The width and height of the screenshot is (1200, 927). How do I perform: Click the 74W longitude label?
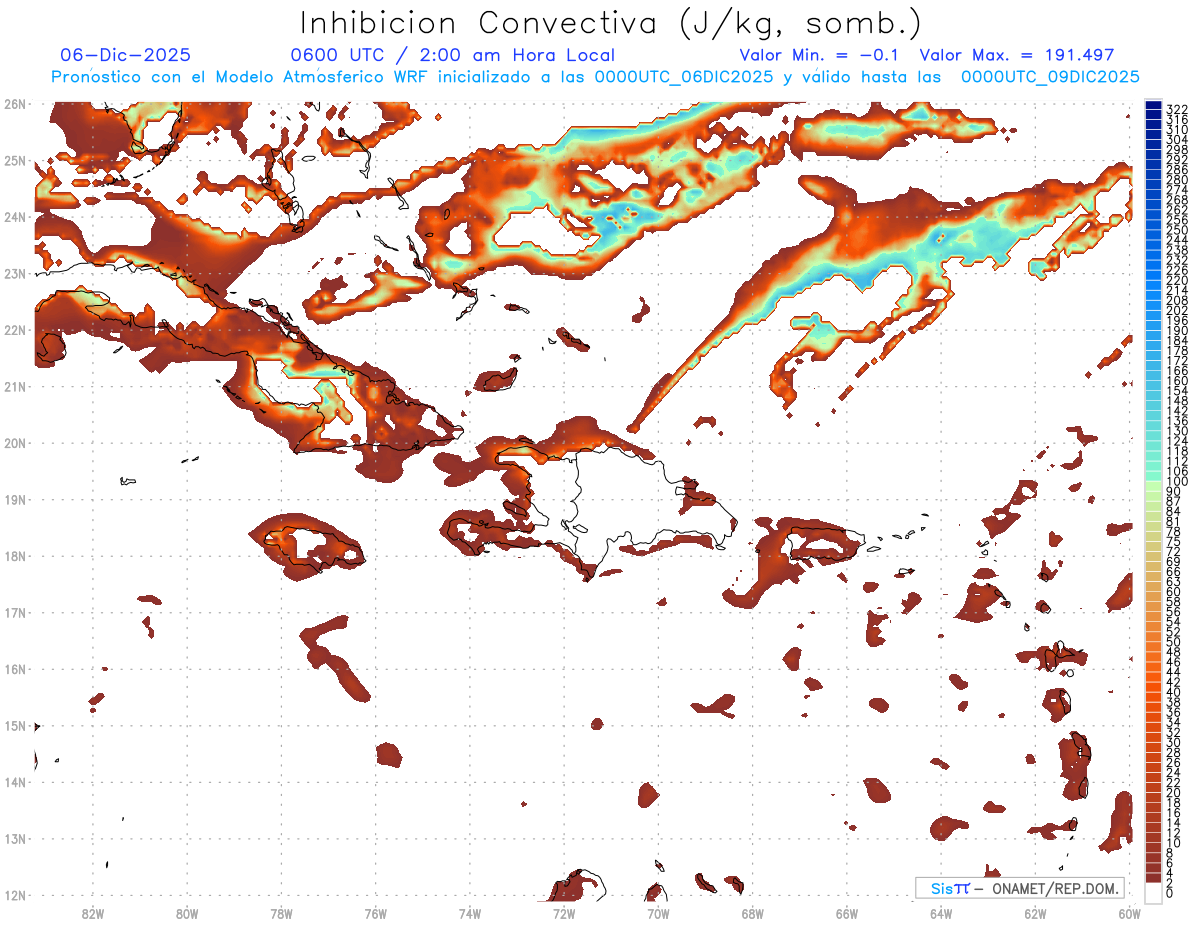tap(469, 913)
